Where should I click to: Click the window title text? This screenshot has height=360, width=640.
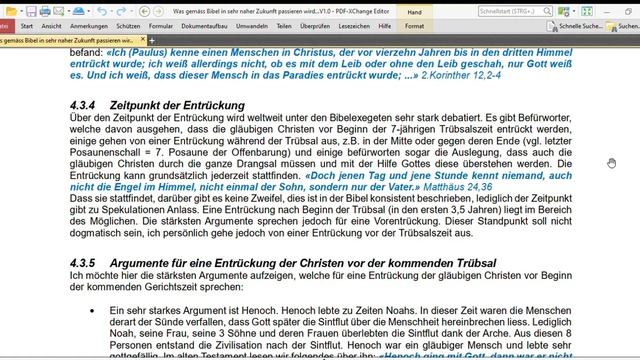click(x=281, y=11)
